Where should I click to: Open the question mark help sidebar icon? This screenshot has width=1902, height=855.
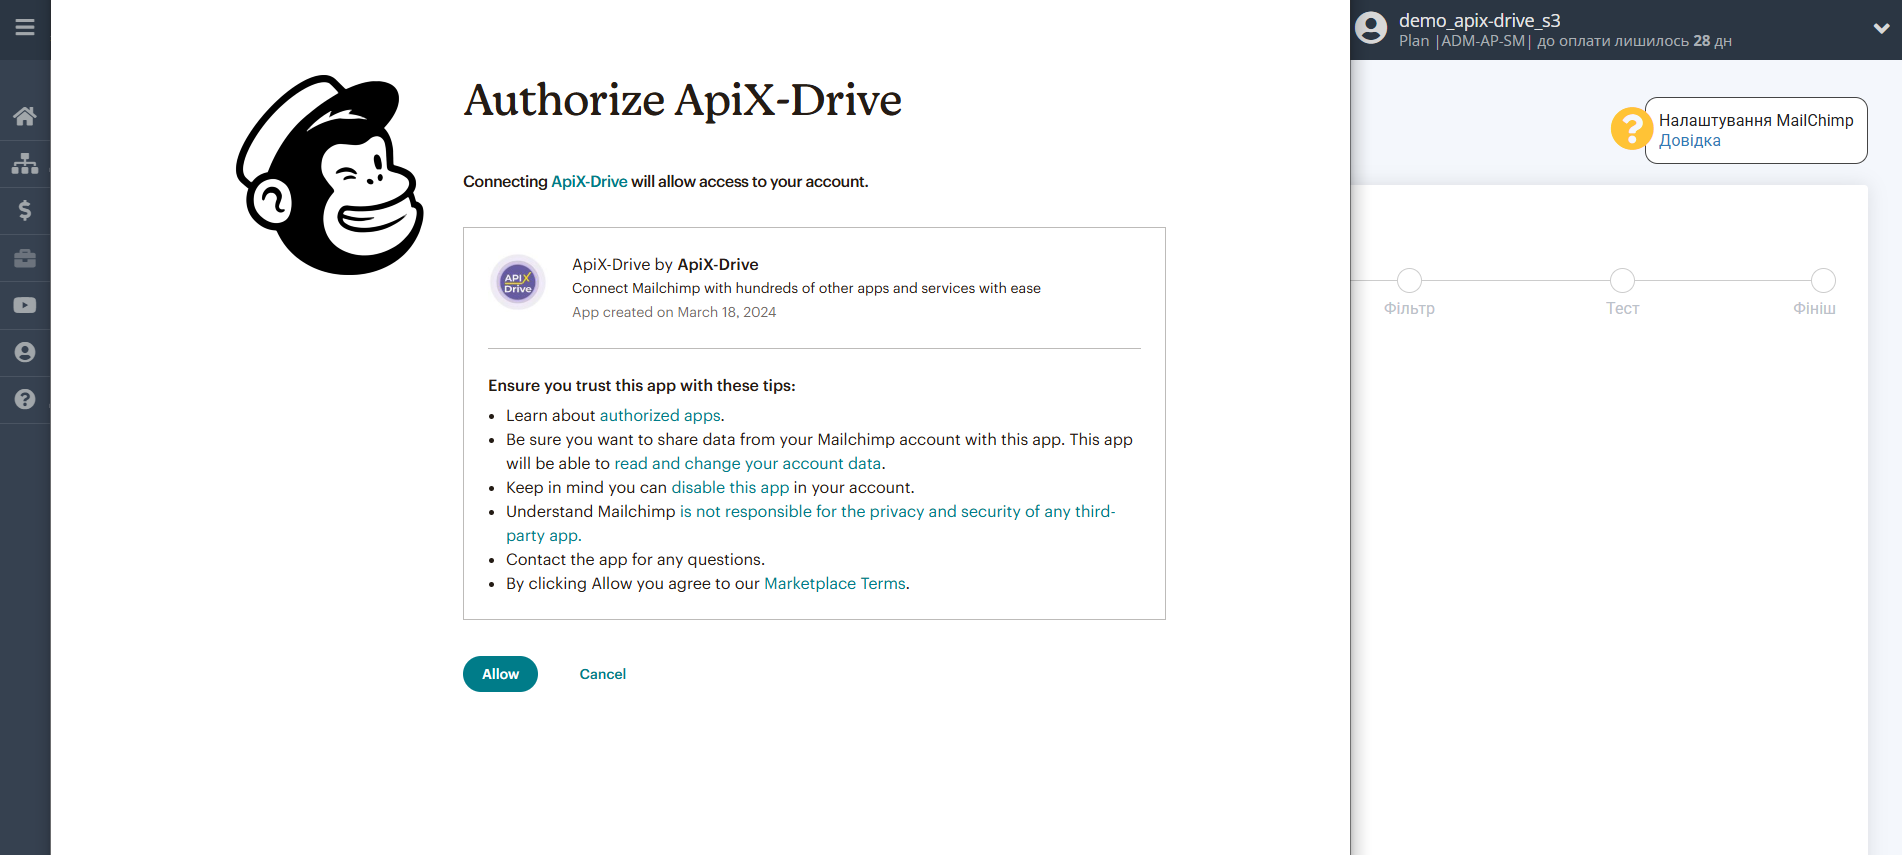tap(25, 399)
